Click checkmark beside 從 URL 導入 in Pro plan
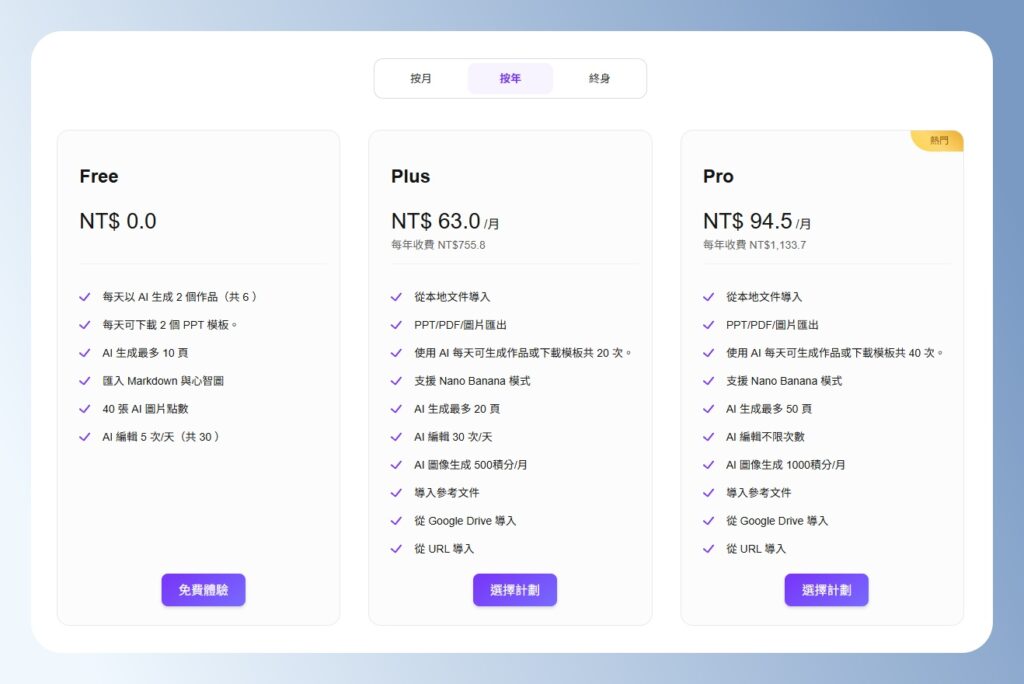Screen dimensions: 1024x684 pos(707,548)
